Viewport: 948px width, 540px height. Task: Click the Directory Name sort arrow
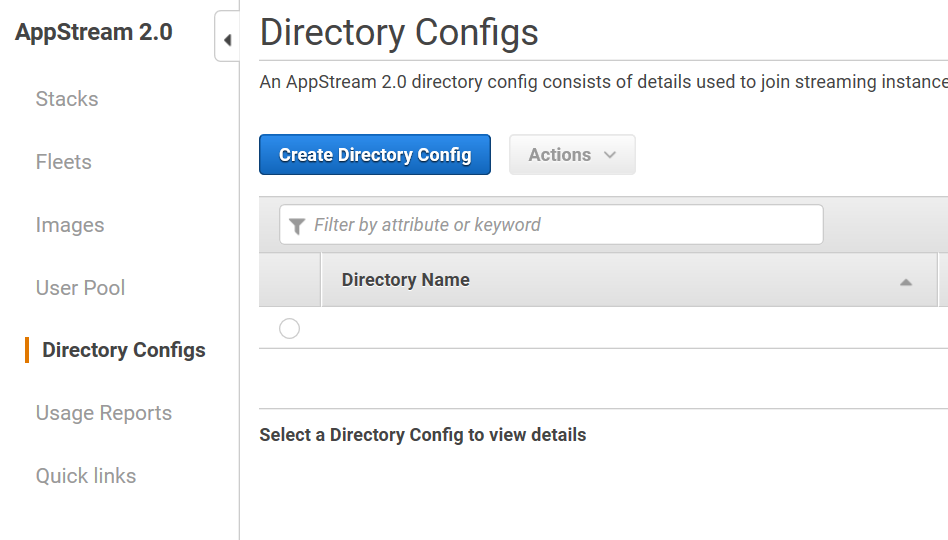click(905, 282)
